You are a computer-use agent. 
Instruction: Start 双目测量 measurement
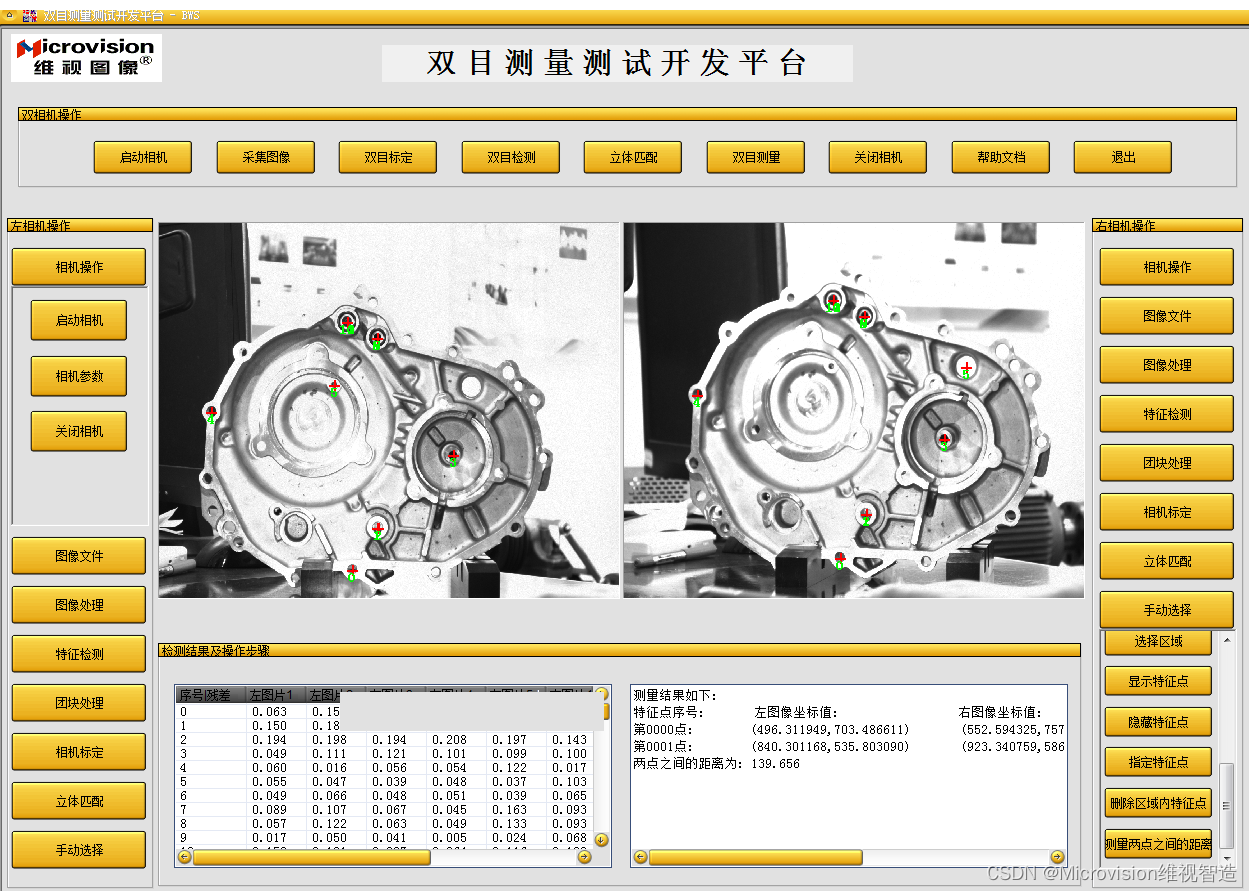tap(756, 158)
